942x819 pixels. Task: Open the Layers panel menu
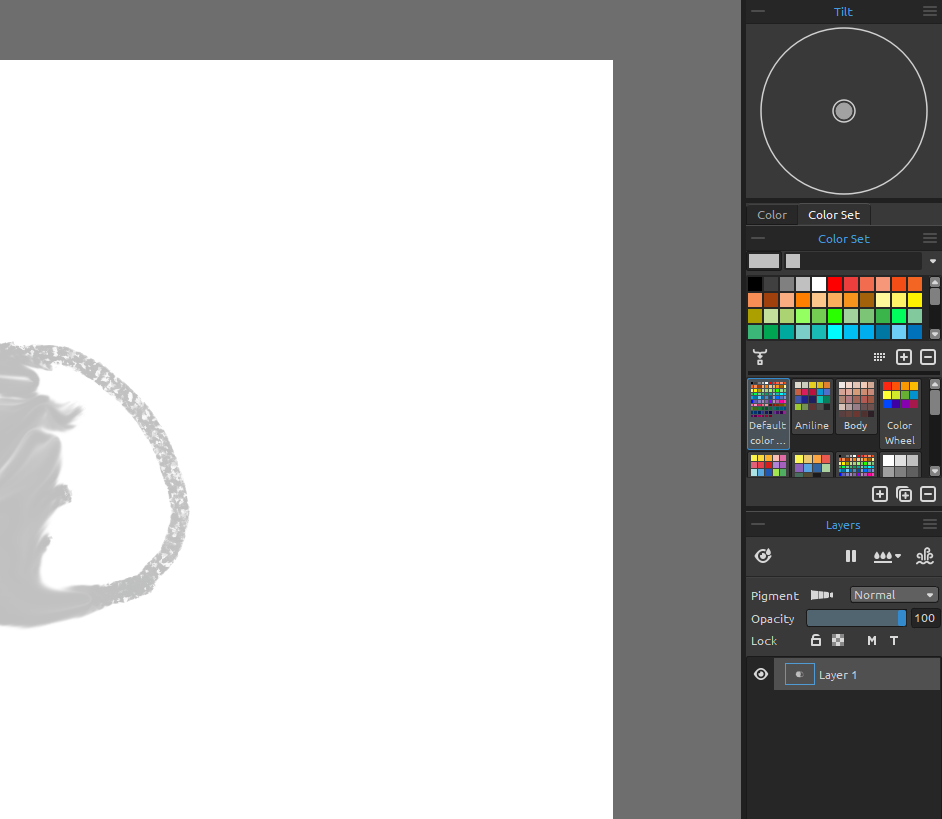coord(929,525)
